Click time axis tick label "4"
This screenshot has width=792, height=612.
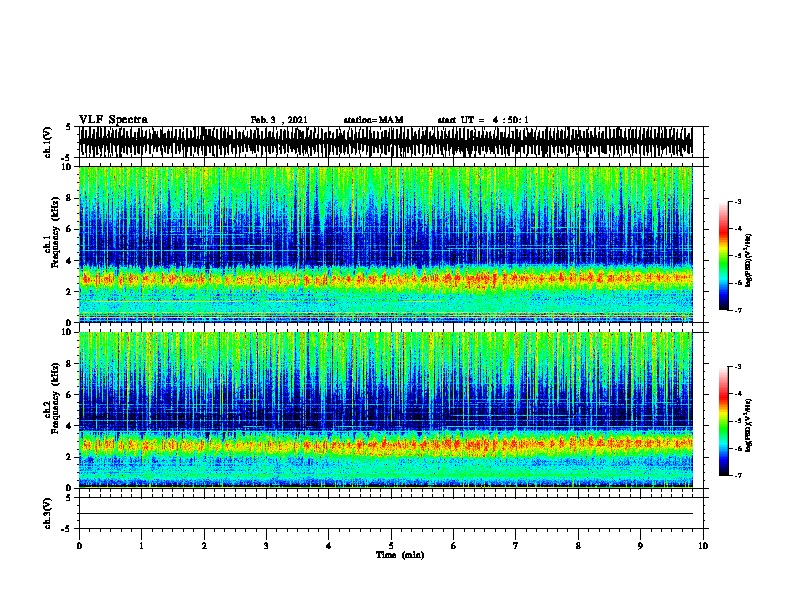pyautogui.click(x=329, y=546)
